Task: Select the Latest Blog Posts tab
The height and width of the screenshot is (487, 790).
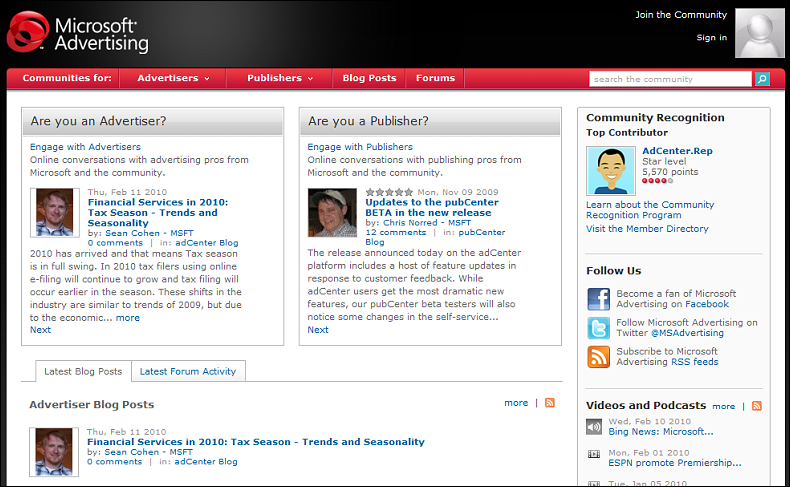Action: tap(83, 371)
